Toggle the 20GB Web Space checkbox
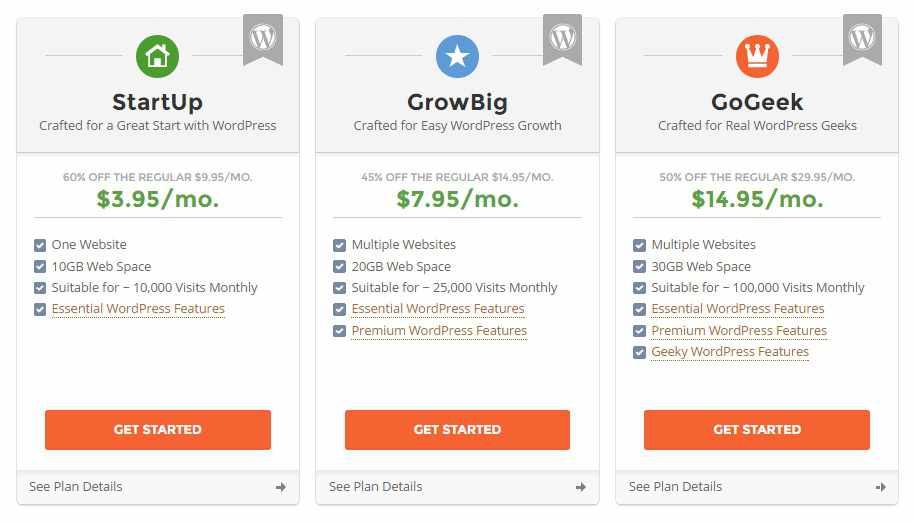The height and width of the screenshot is (522, 914). (340, 267)
